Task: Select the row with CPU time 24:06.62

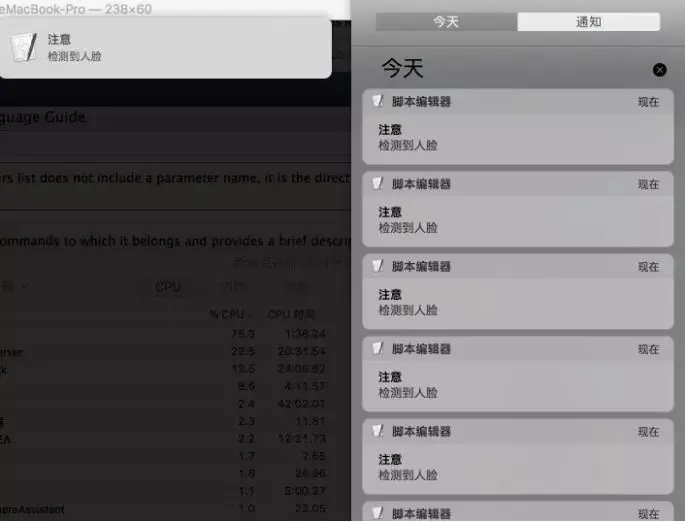Action: (175, 369)
